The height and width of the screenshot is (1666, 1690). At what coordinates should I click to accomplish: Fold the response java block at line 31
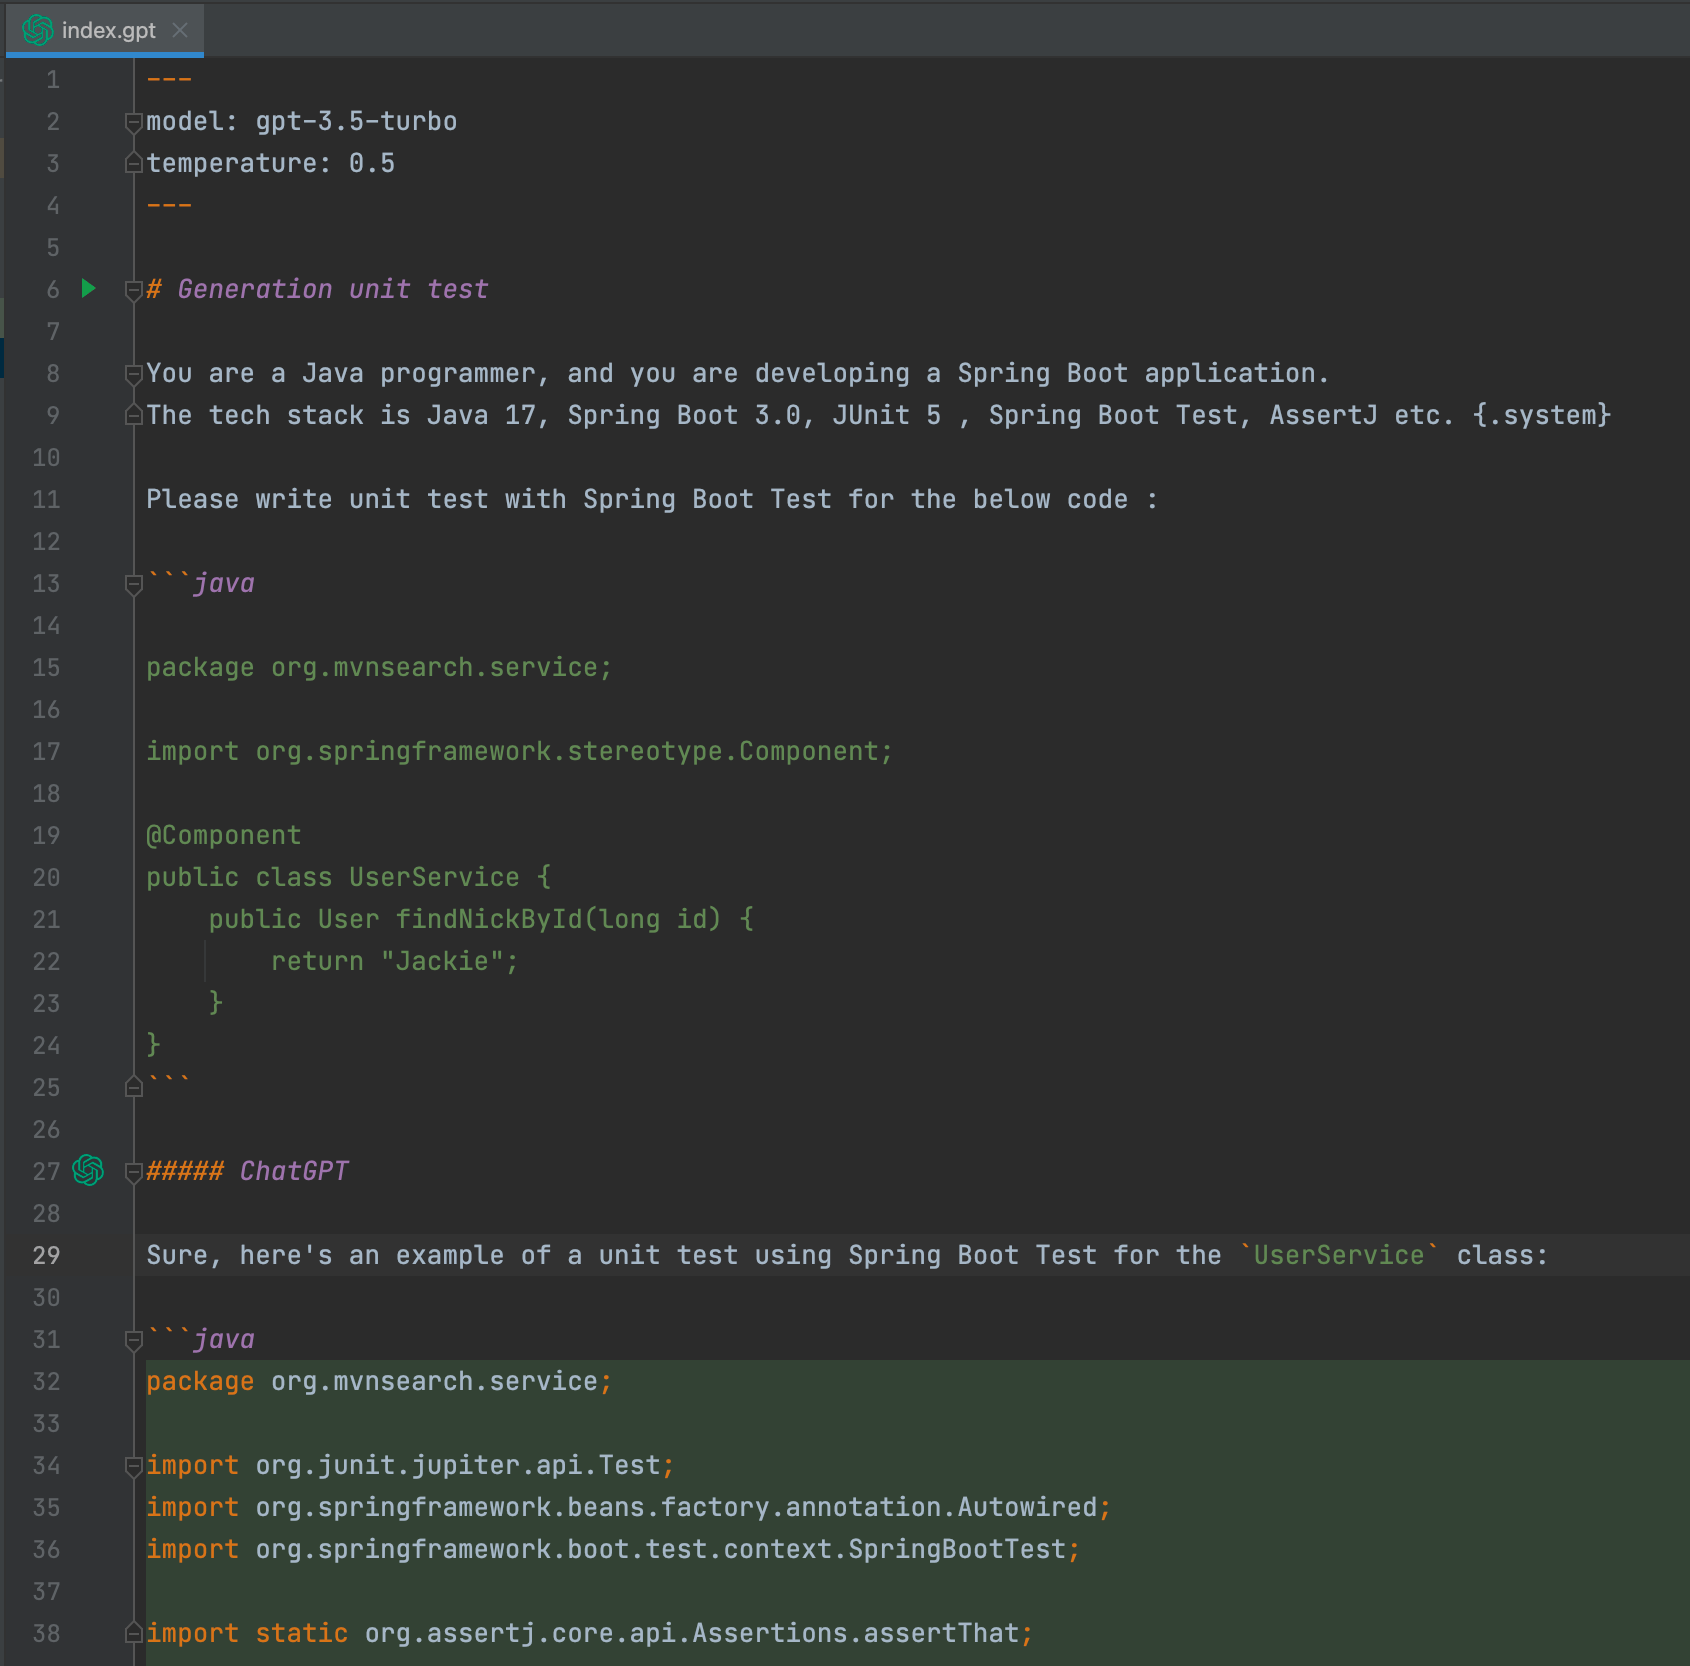[x=132, y=1339]
